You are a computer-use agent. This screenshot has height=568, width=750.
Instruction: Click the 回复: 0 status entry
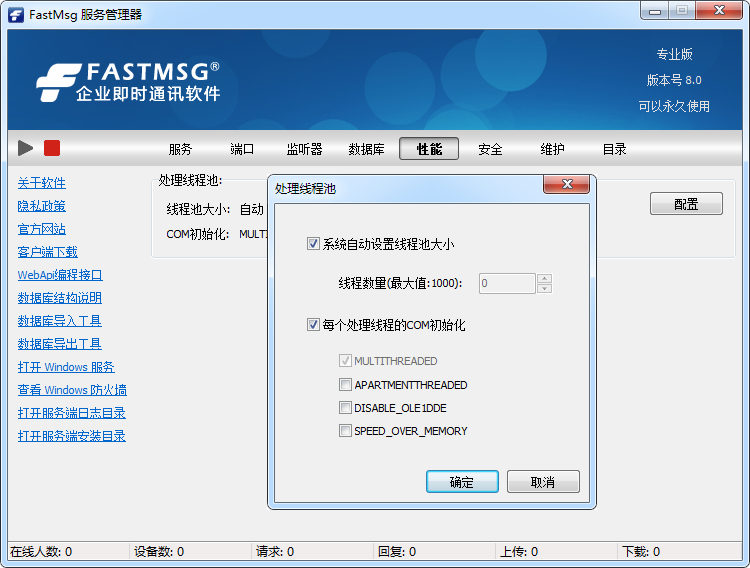coord(397,552)
